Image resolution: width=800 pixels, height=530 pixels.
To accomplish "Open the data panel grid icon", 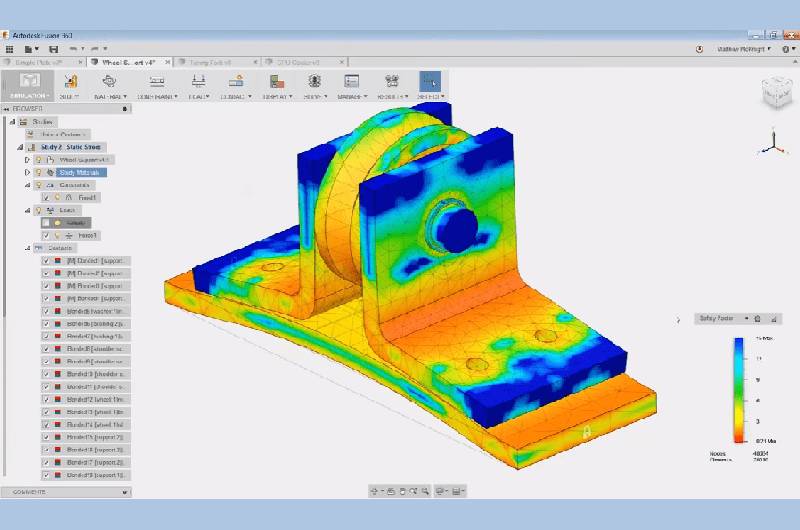I will (9, 49).
